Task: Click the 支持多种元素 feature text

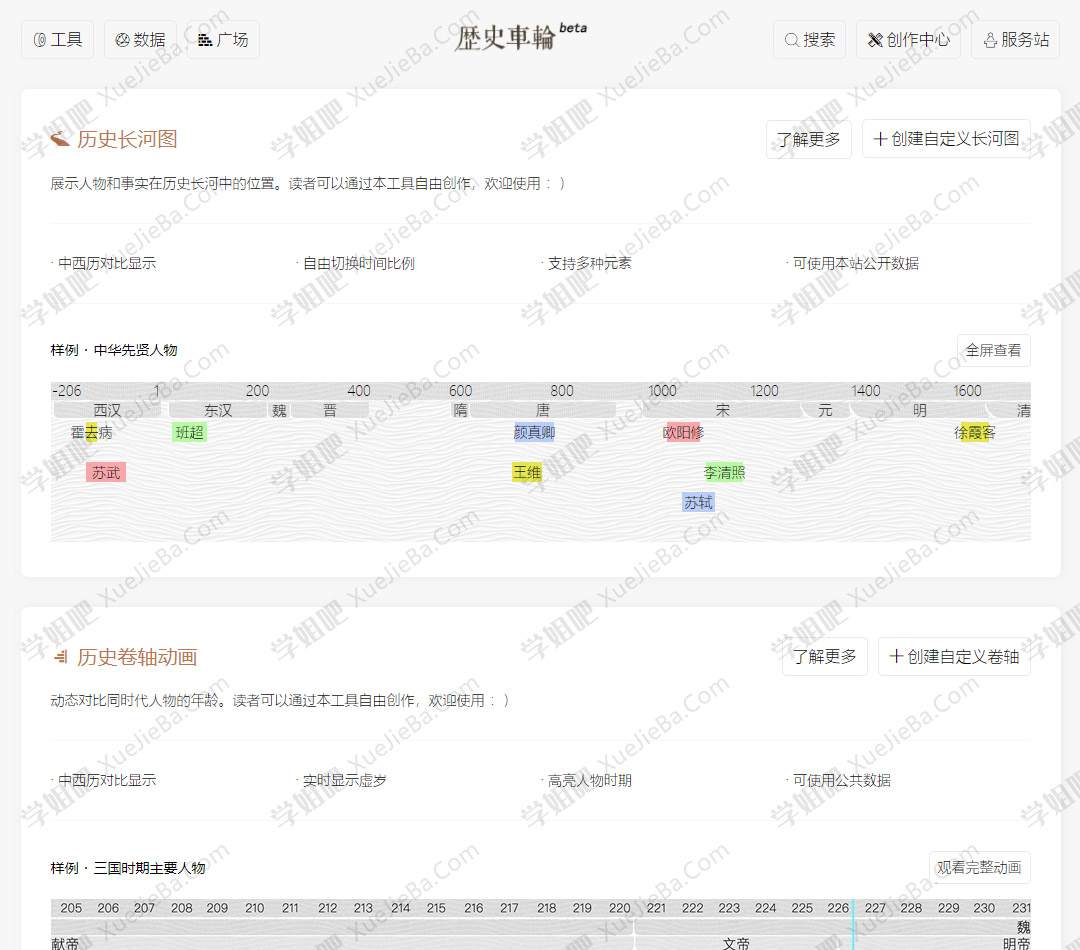Action: click(590, 263)
